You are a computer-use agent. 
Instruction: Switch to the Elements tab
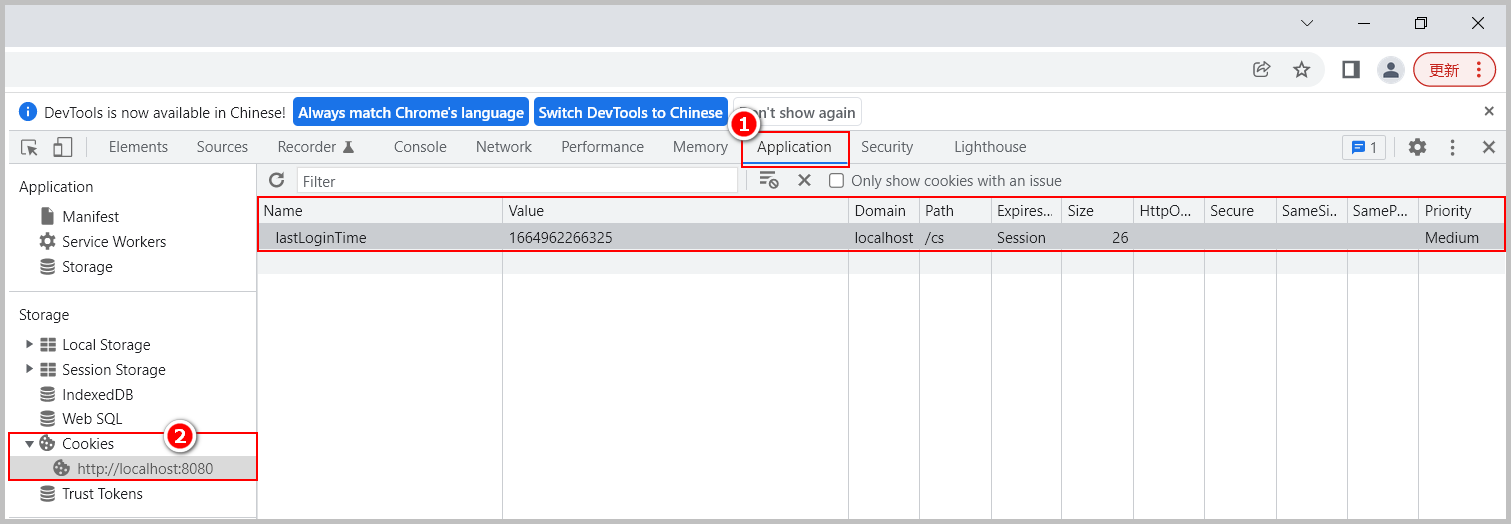coord(138,147)
